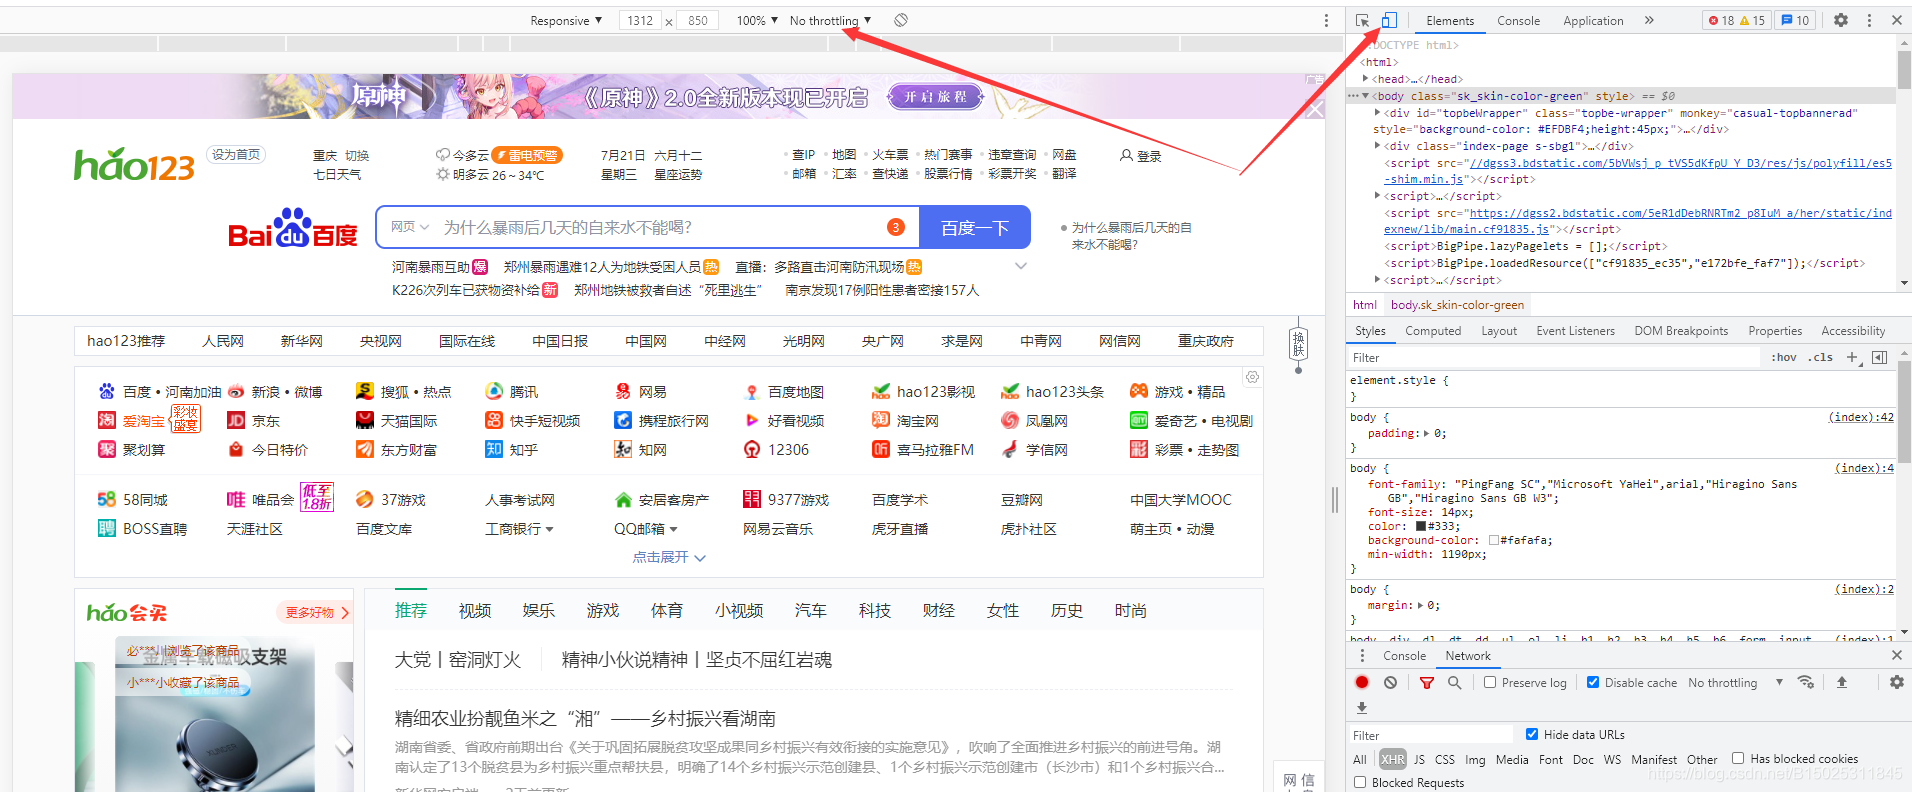
Task: Enable the Blocked Requests checkbox
Action: [1360, 783]
